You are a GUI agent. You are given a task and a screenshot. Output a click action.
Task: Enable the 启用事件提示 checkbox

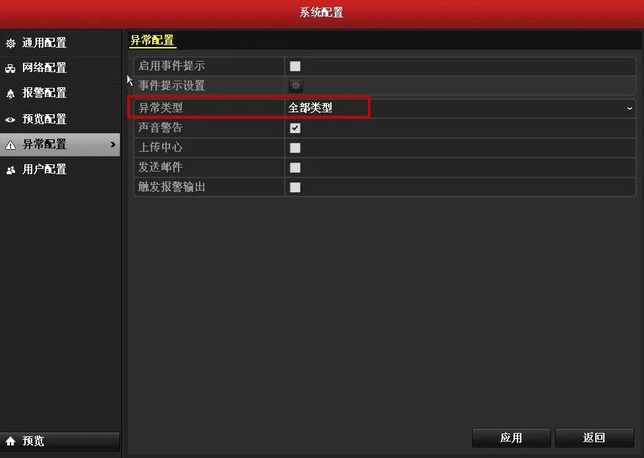[x=295, y=66]
